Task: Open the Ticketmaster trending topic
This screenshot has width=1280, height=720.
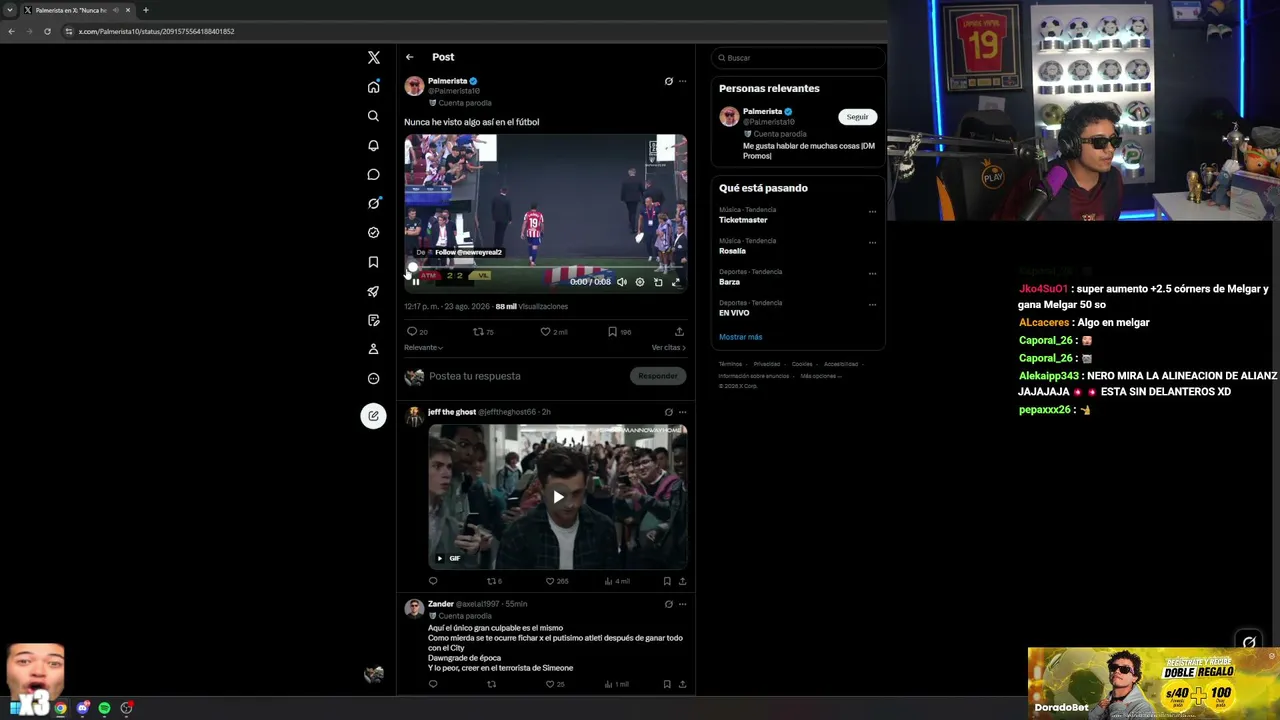Action: click(743, 220)
